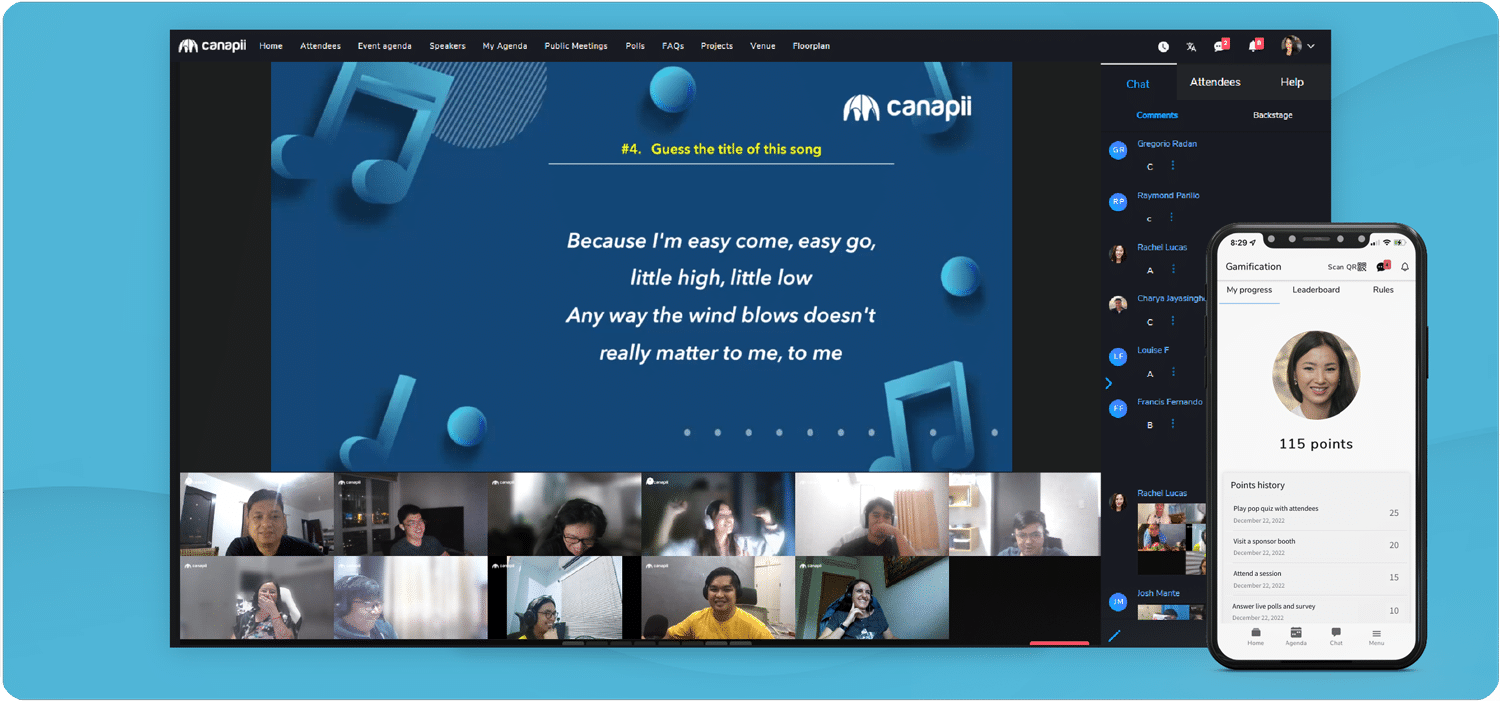Select Leaderboard tab on phone

tap(1316, 290)
